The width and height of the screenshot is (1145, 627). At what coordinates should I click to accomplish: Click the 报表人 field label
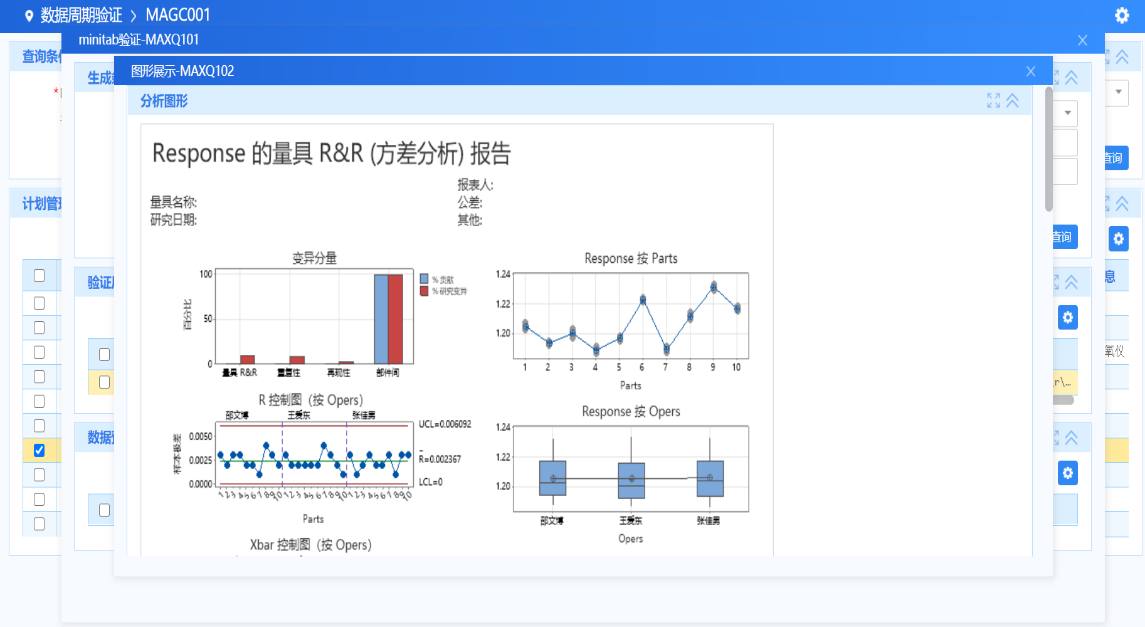(475, 185)
